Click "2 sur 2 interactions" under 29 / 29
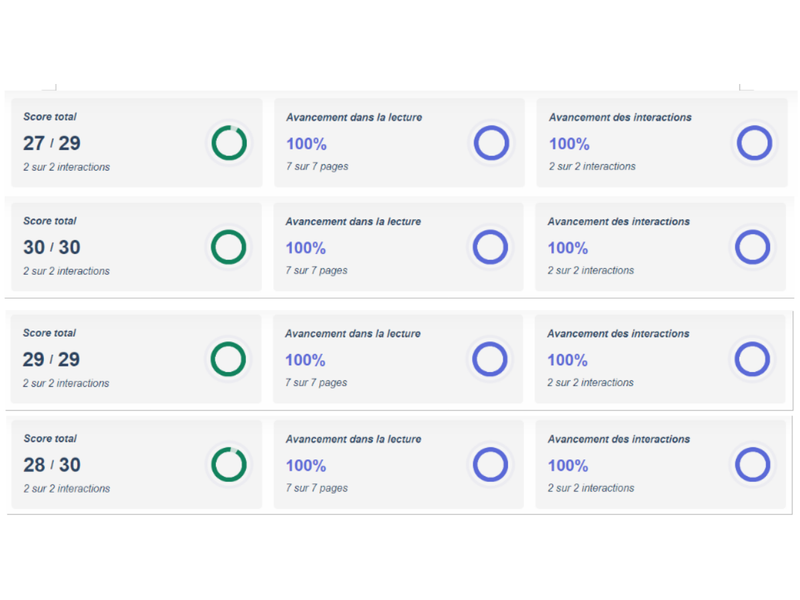Screen dimensions: 800x600 pyautogui.click(x=66, y=383)
